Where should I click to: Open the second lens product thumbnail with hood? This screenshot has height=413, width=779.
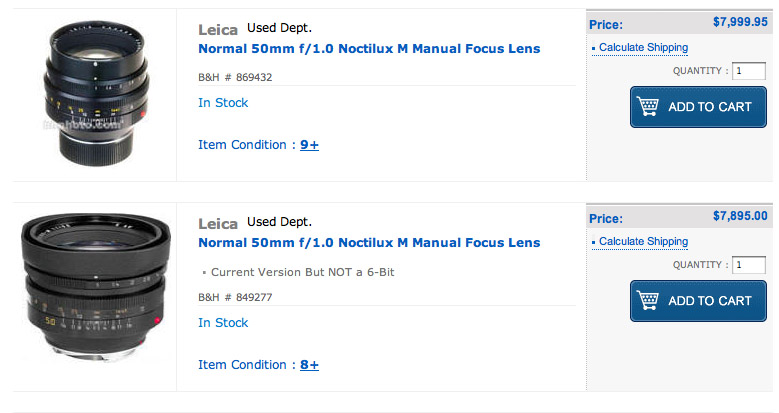coord(95,285)
